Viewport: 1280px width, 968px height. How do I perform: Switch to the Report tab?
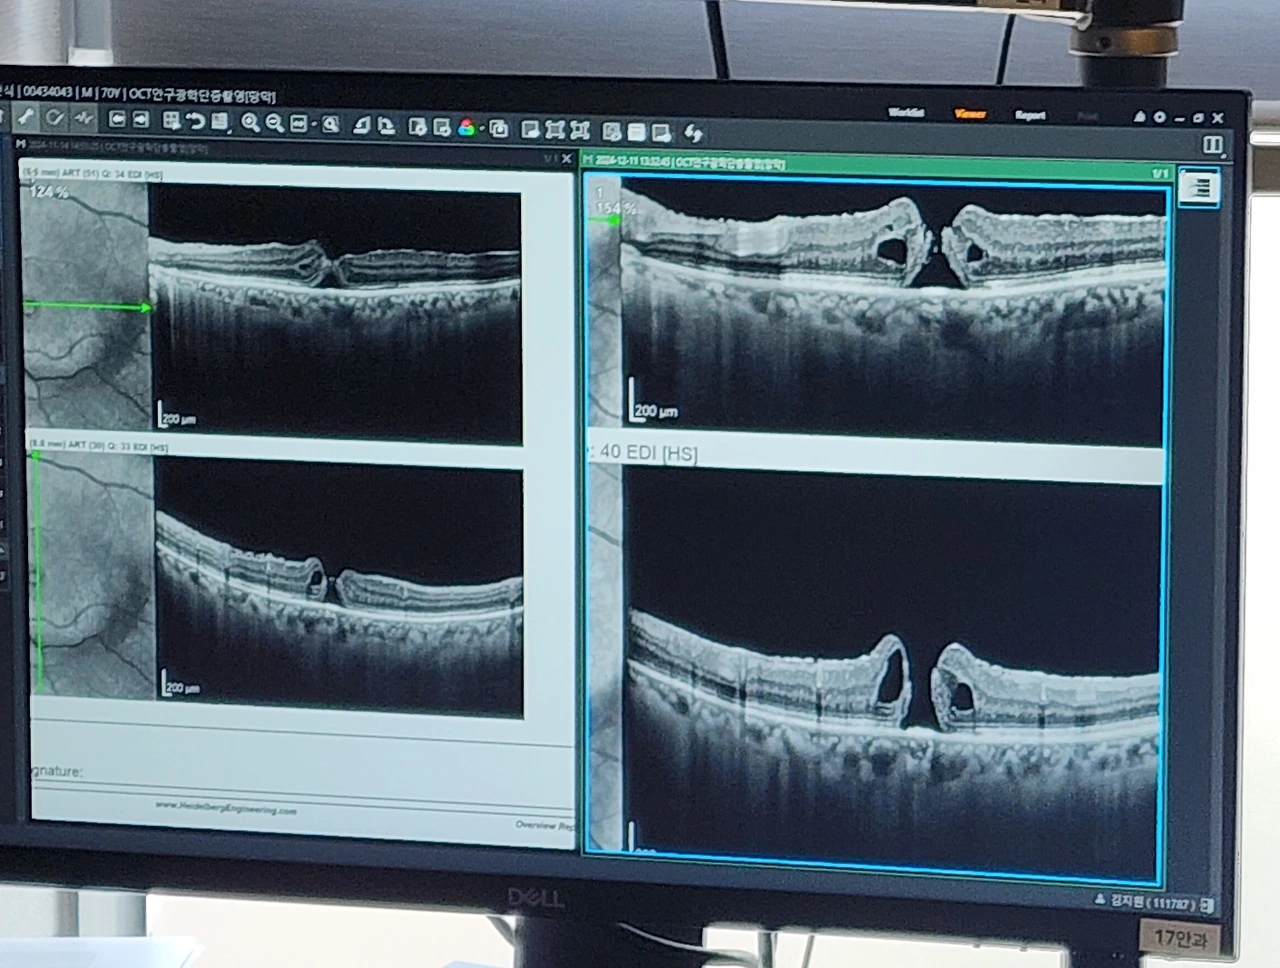pyautogui.click(x=1030, y=115)
